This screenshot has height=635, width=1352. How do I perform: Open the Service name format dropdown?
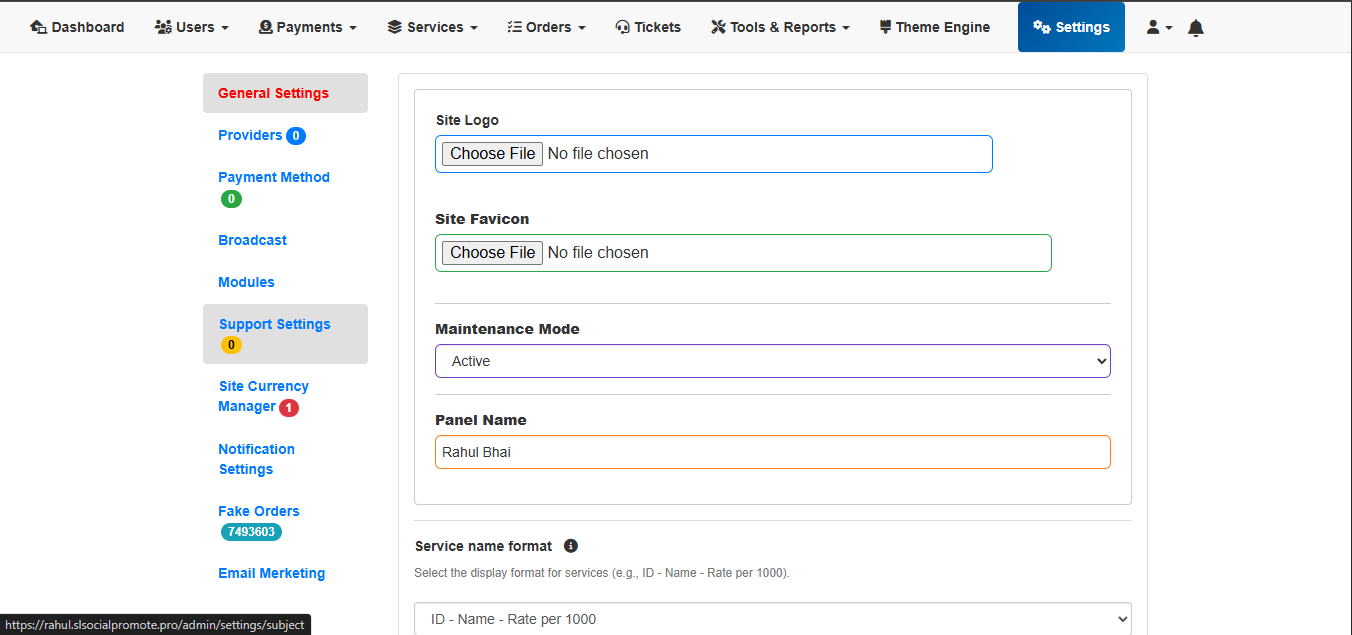(772, 619)
